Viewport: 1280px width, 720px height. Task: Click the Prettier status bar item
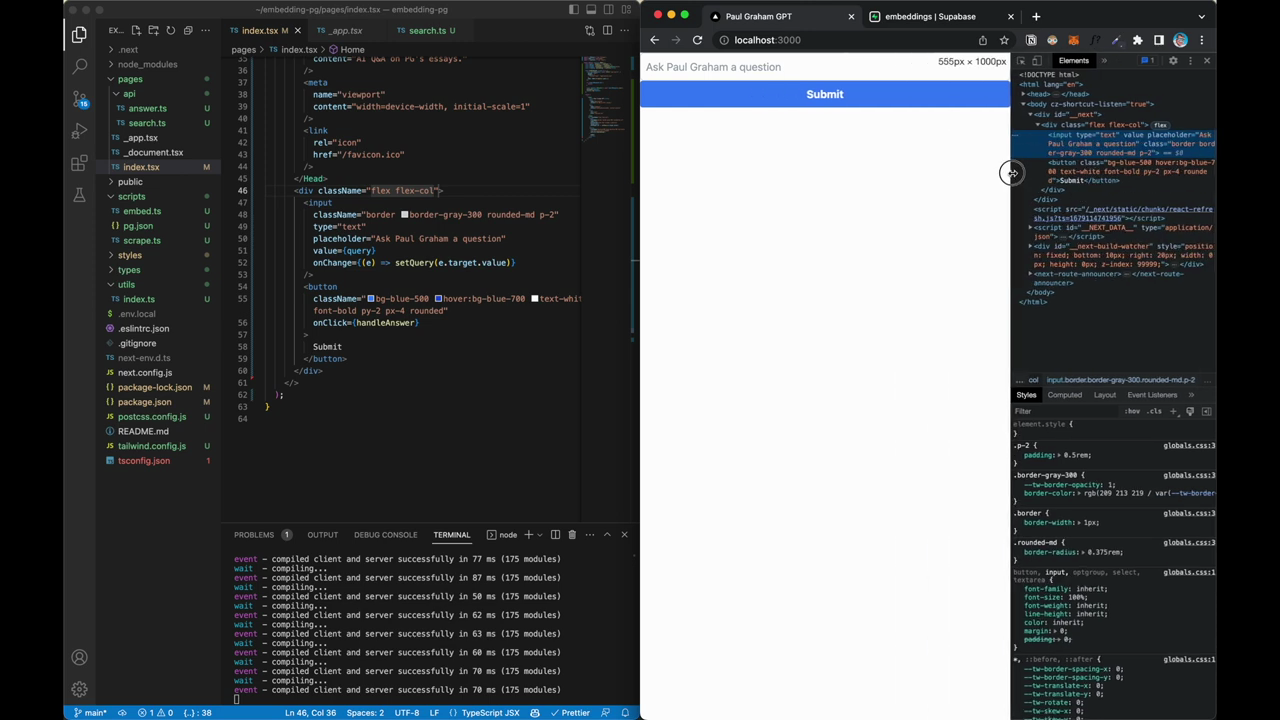pyautogui.click(x=570, y=713)
